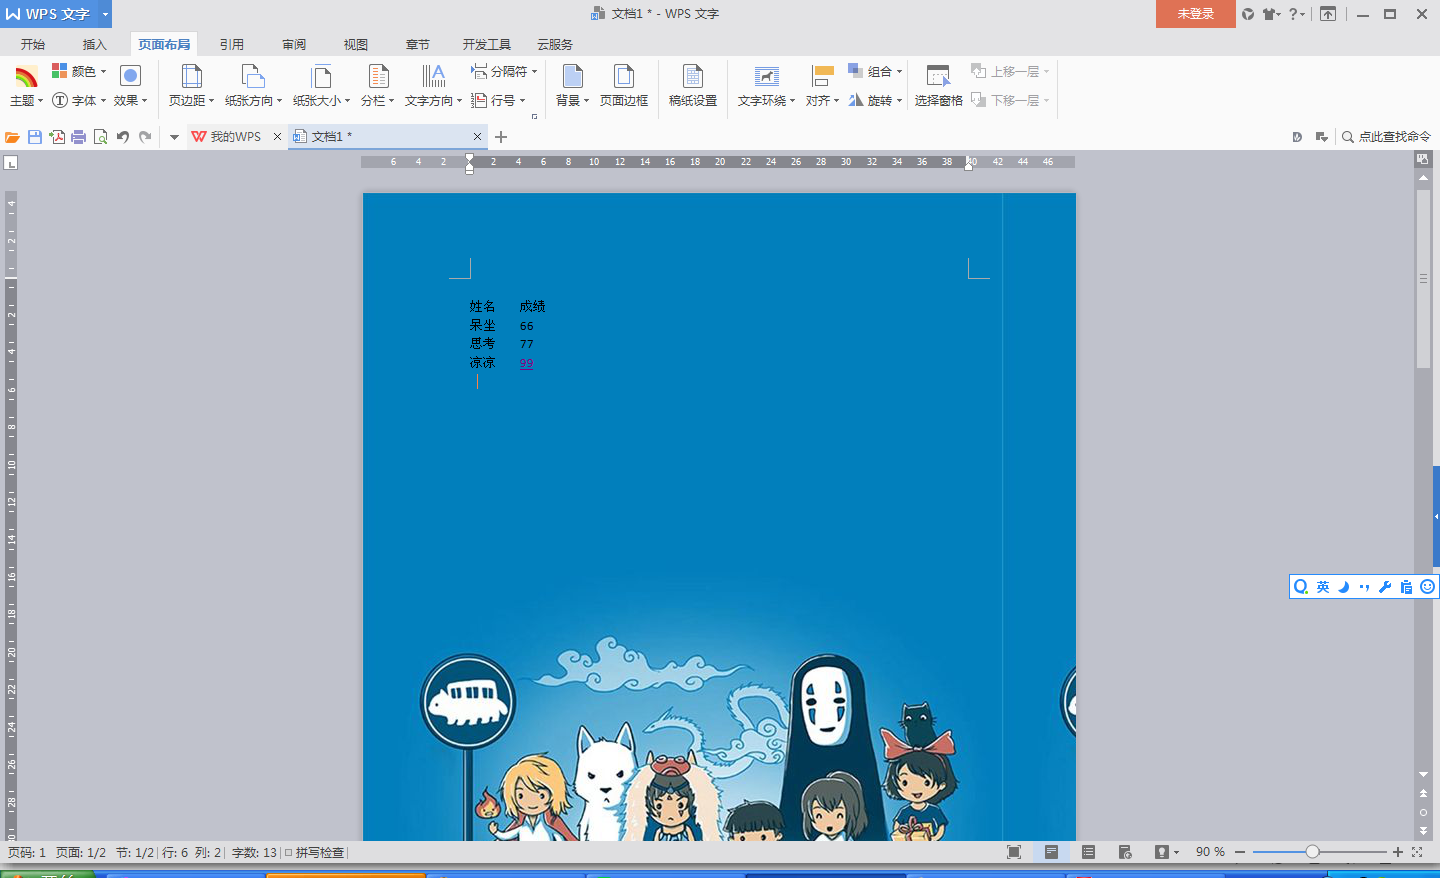
Task: Click the undo arrow icon
Action: pos(123,137)
